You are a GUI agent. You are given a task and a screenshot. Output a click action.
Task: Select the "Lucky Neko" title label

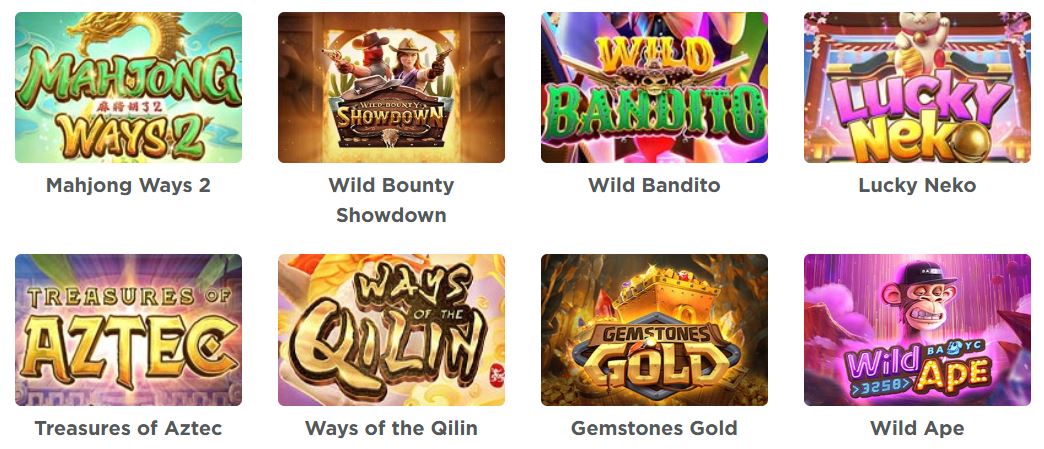917,185
